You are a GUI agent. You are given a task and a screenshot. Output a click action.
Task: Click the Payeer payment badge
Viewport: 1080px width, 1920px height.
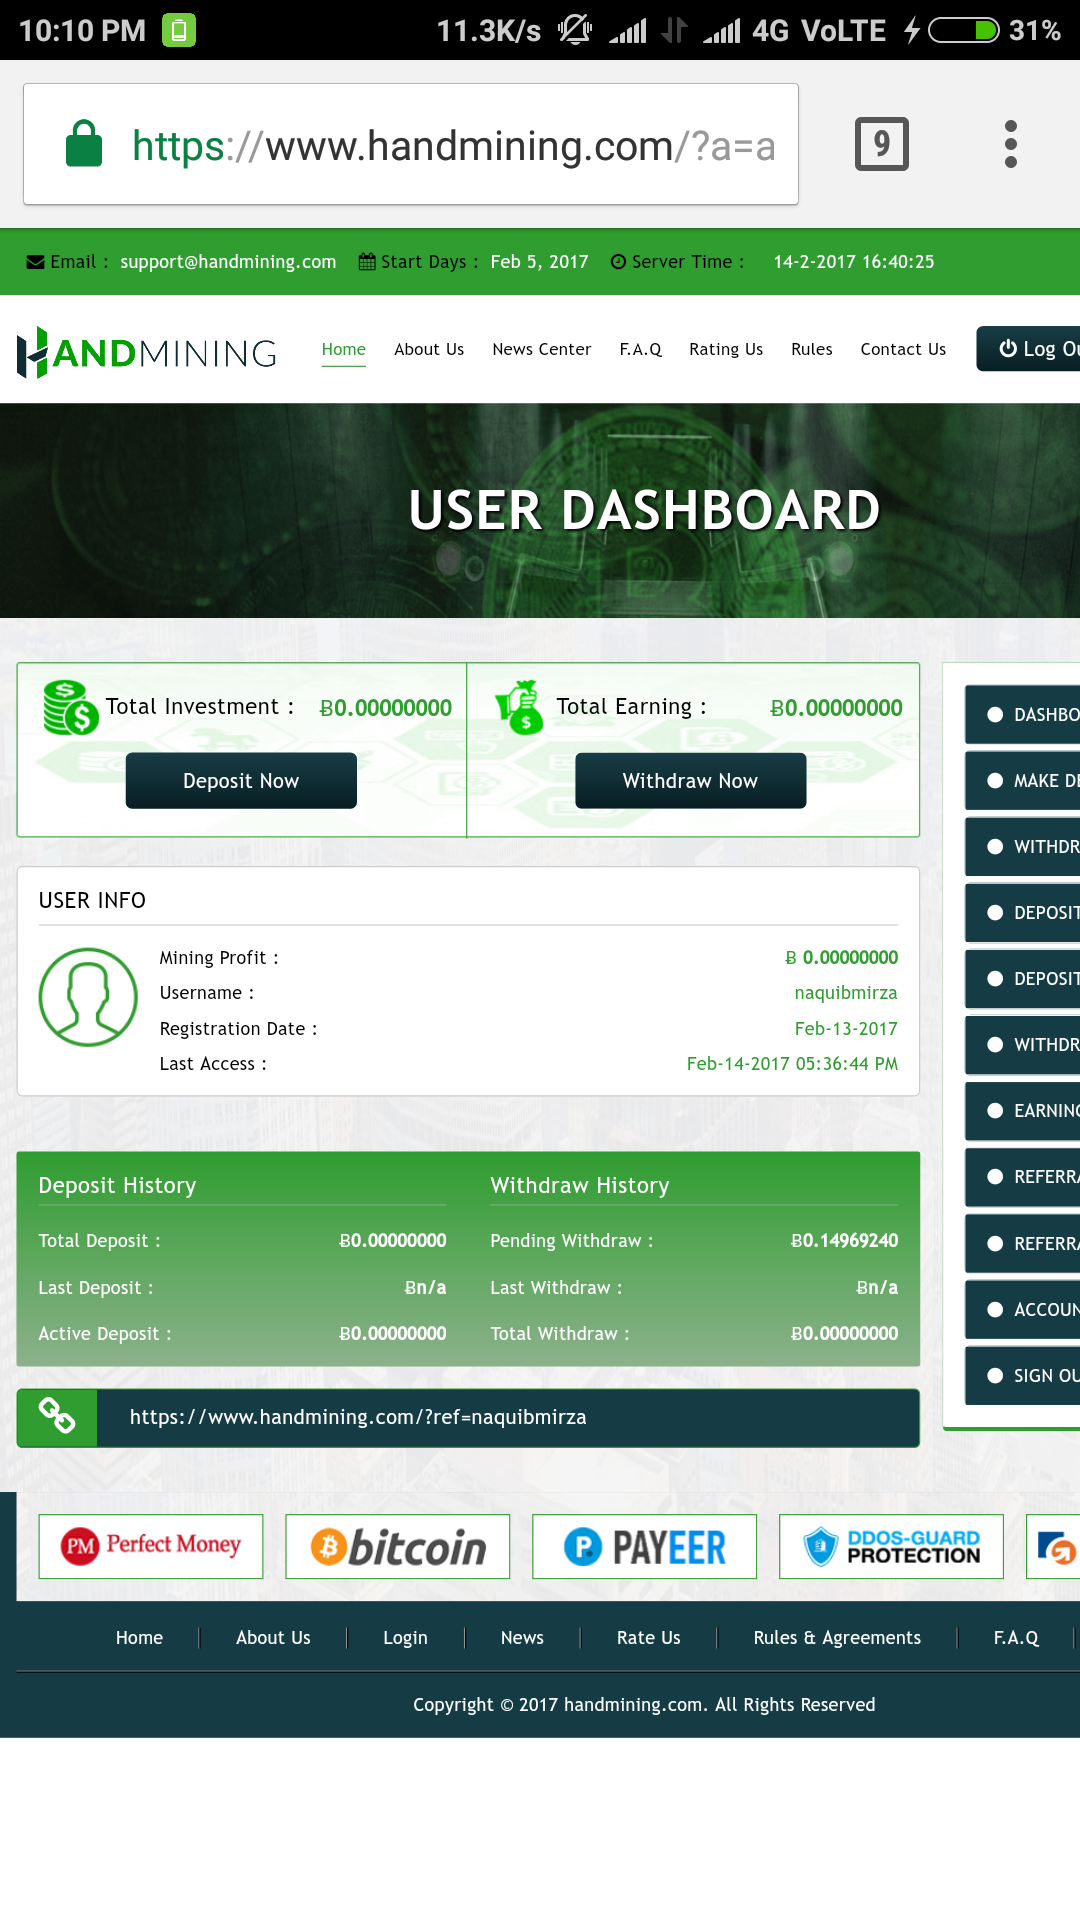point(644,1546)
